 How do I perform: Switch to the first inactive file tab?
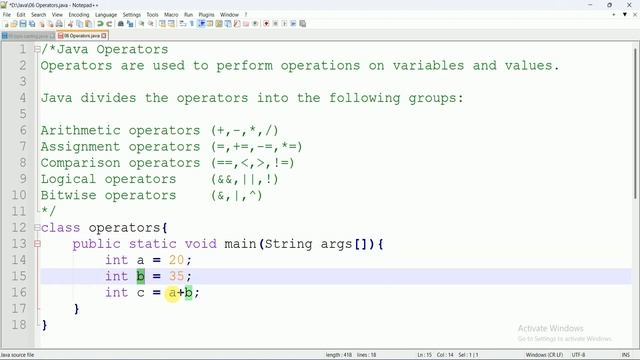(28, 36)
